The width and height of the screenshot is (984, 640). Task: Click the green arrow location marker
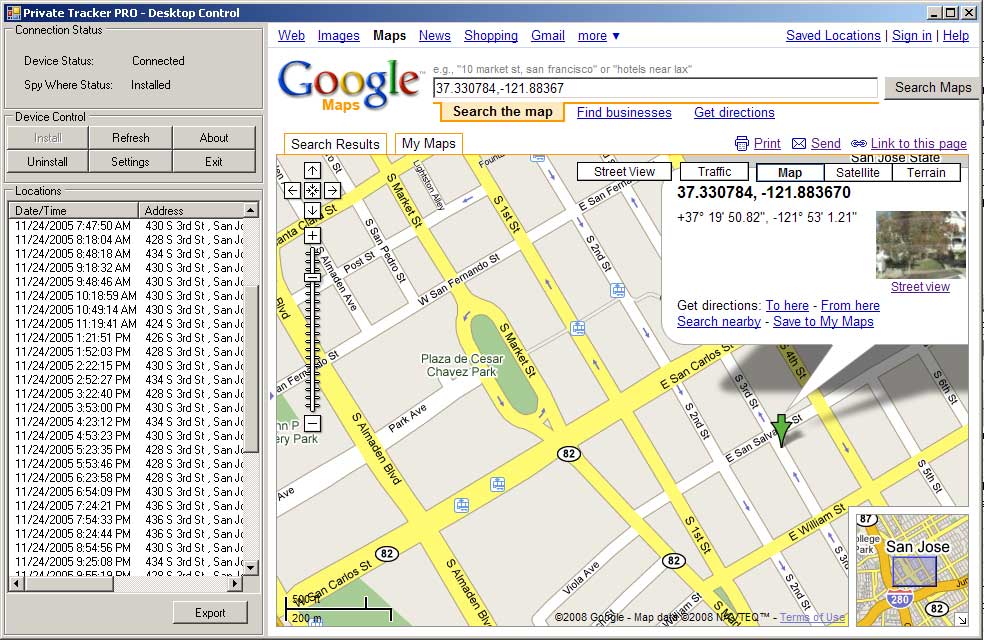(781, 430)
